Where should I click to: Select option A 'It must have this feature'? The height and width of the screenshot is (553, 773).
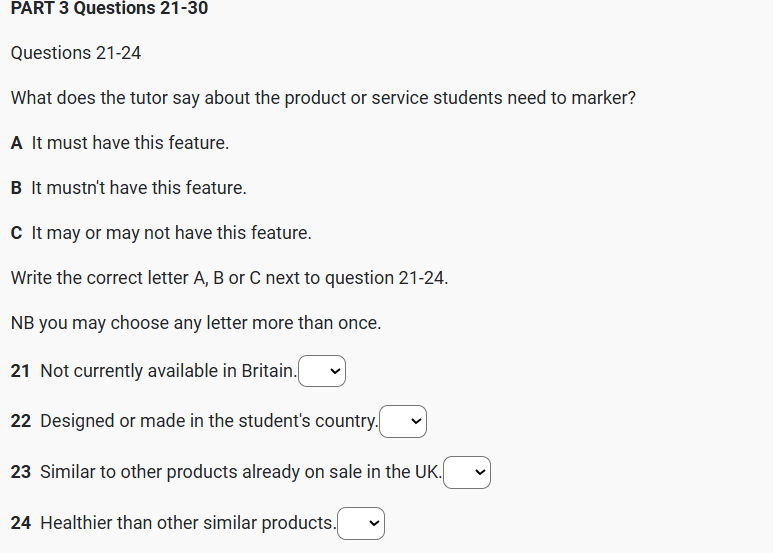point(130,143)
